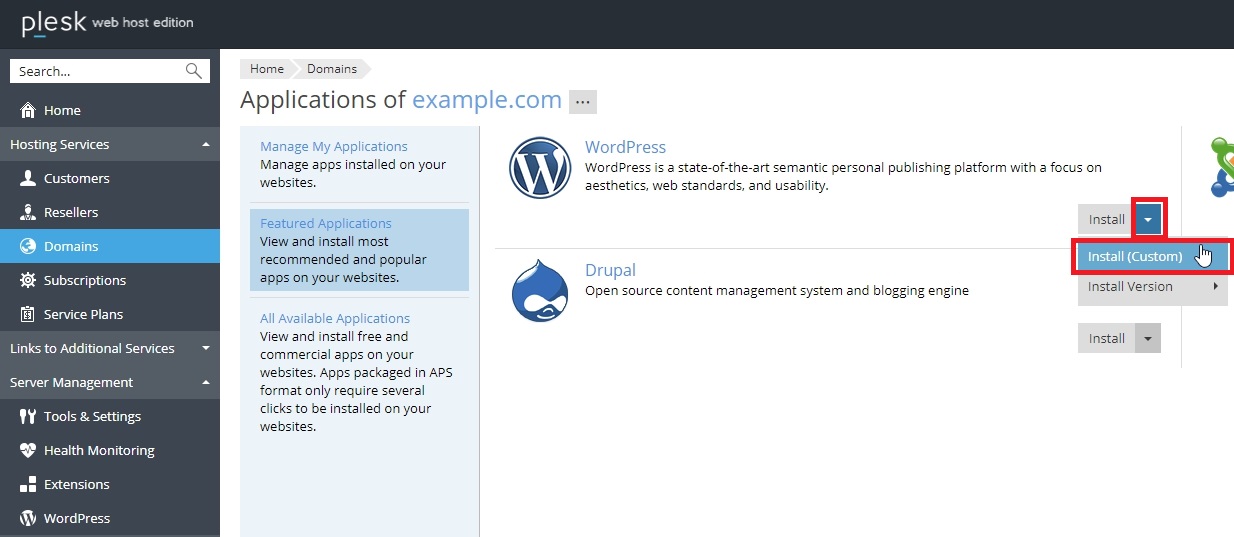Click the Resellers icon in sidebar
This screenshot has height=537, width=1234.
28,212
